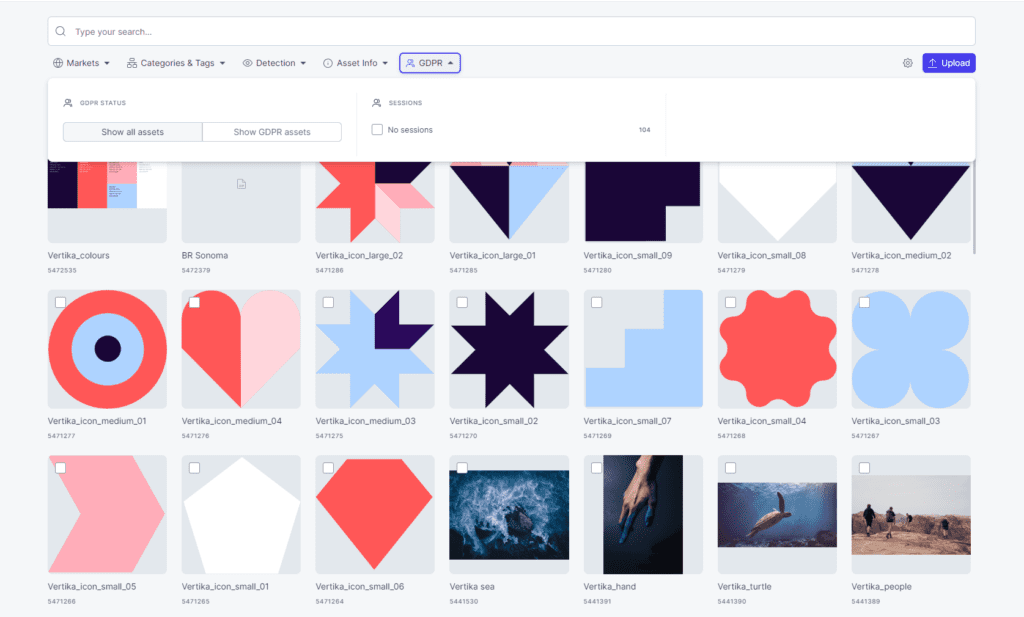
Task: Tick the No sessions checkbox
Action: coord(377,130)
